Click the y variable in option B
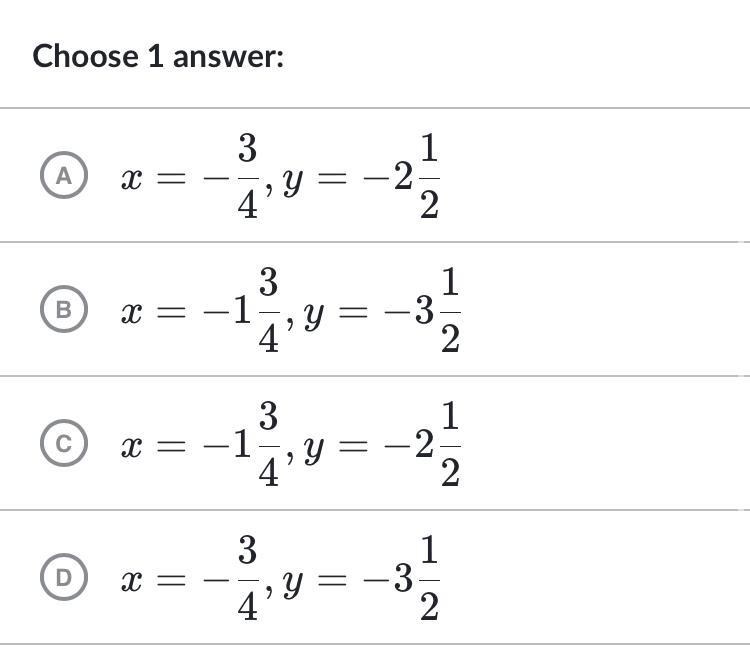 (x=313, y=318)
